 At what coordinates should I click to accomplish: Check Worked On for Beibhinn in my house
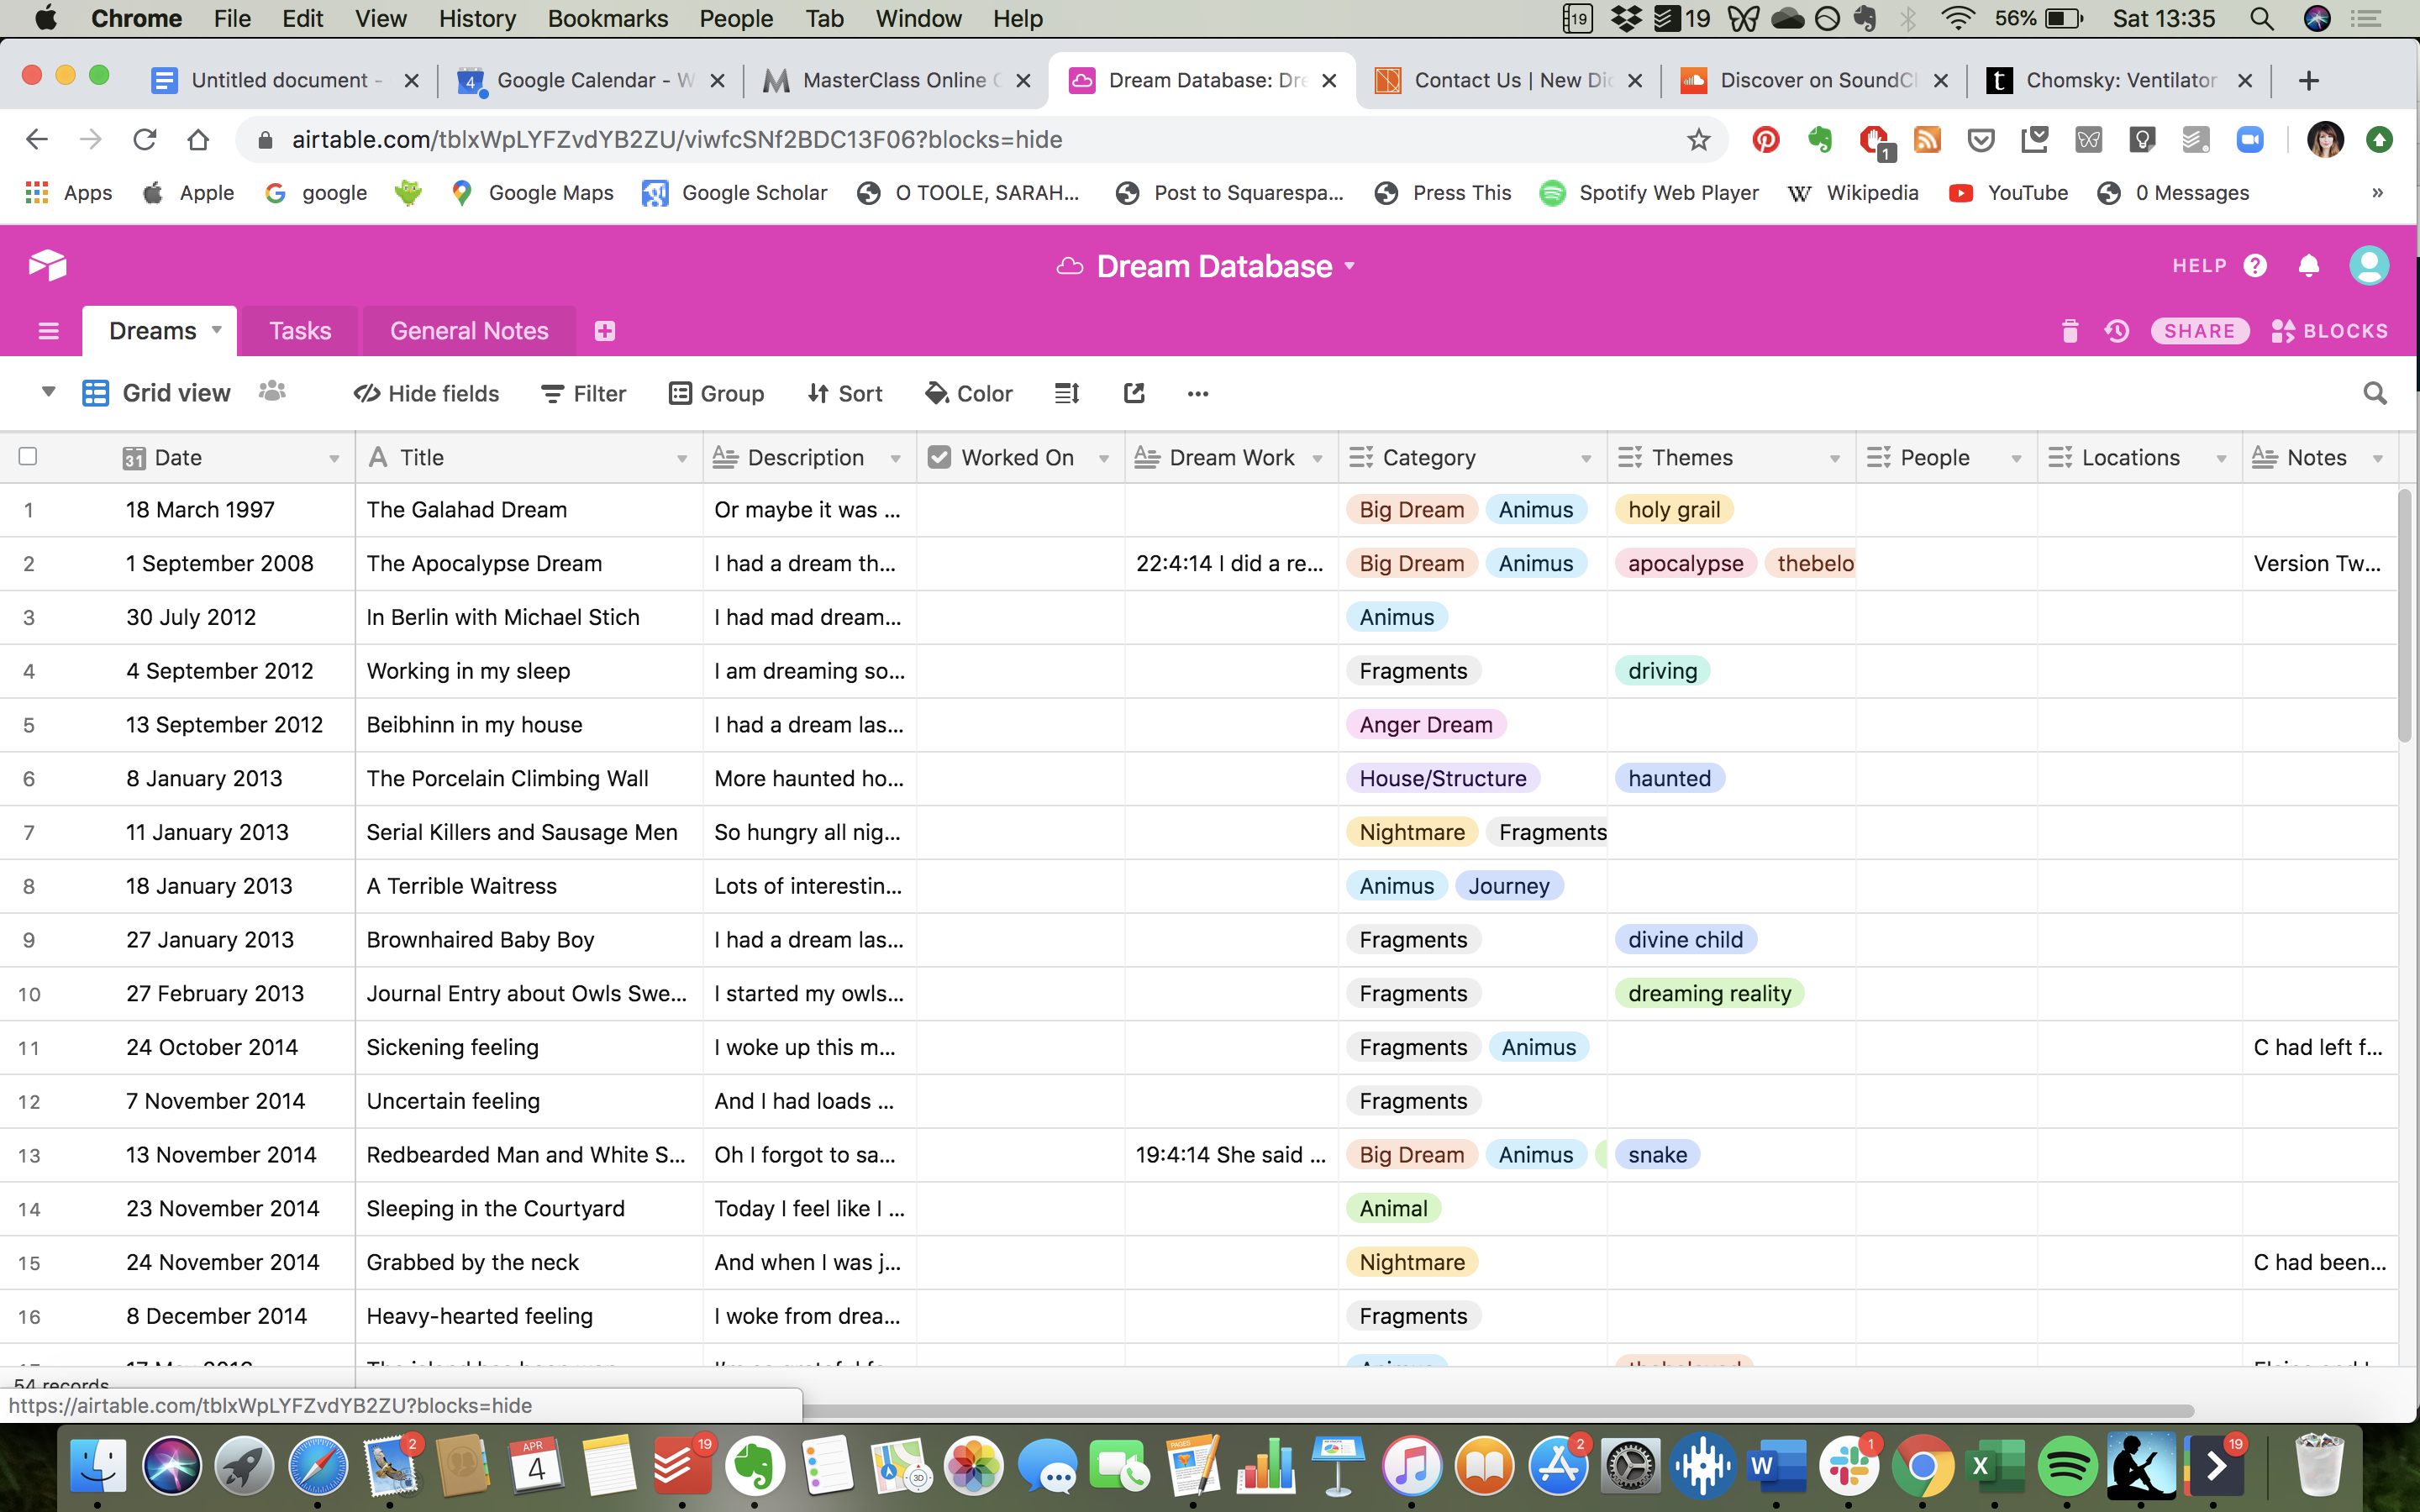[1020, 725]
